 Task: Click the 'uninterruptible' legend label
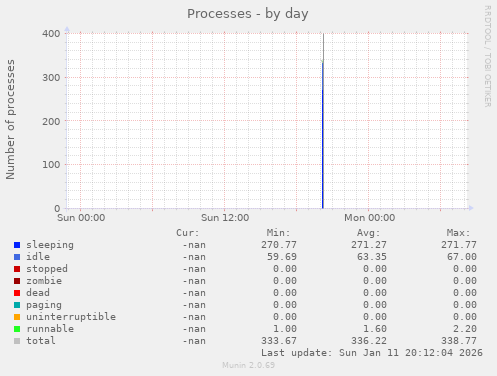tap(71, 317)
